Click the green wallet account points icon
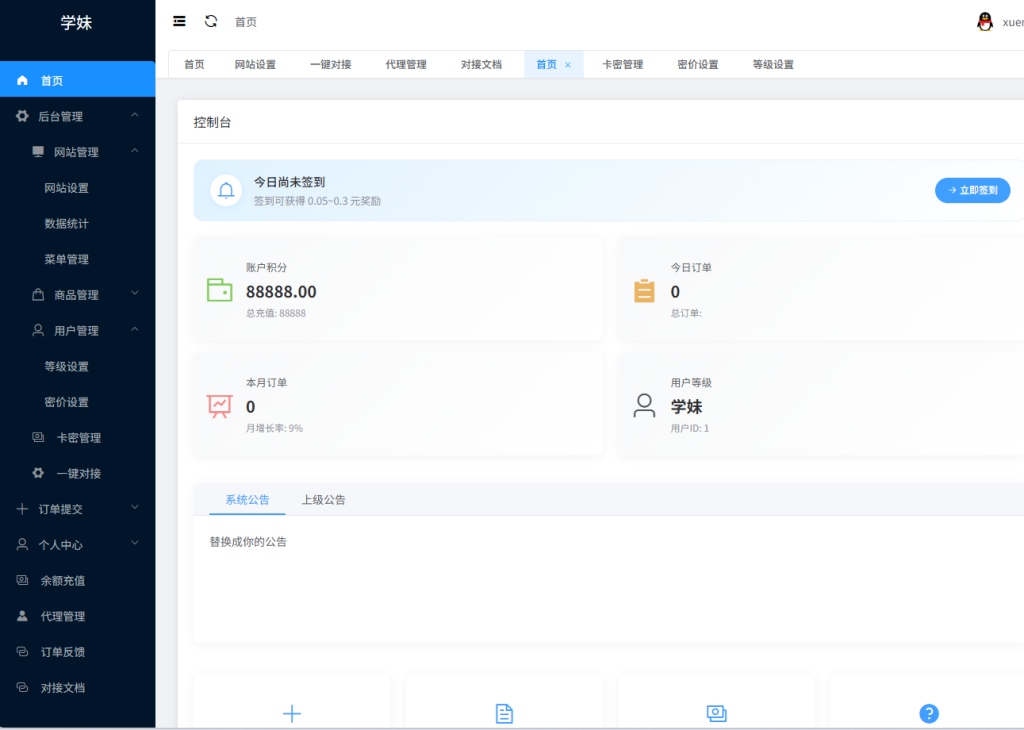The height and width of the screenshot is (730, 1024). [219, 290]
